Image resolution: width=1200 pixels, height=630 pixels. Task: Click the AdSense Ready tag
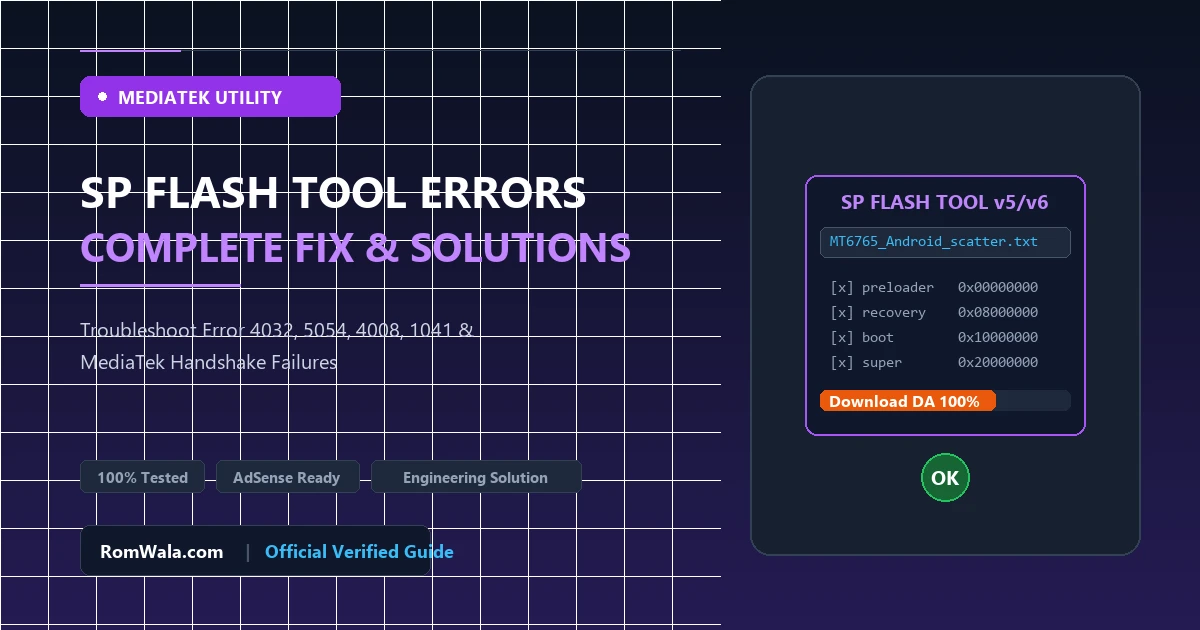(286, 477)
